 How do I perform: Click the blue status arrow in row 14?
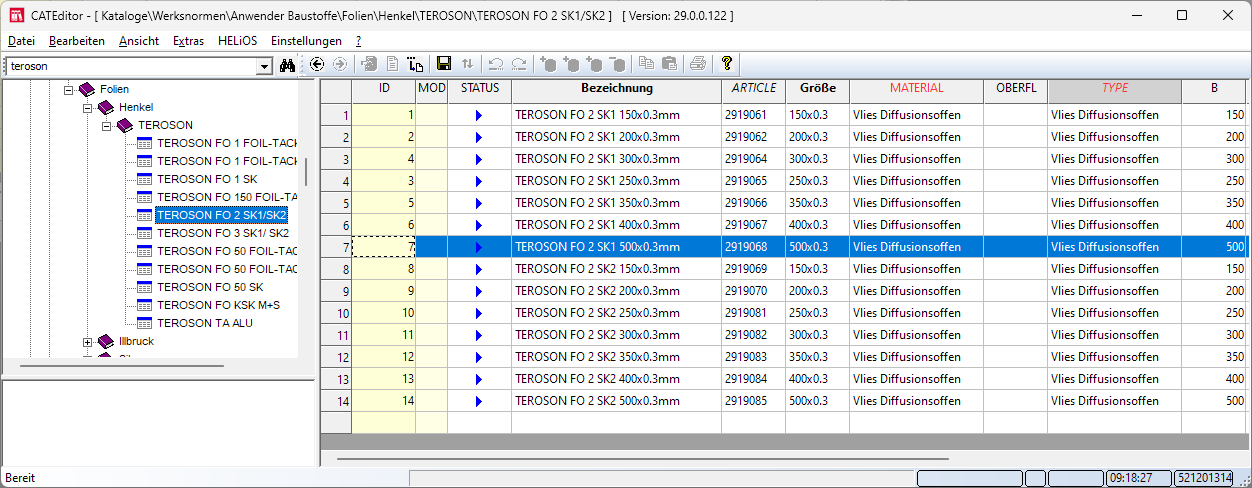pyautogui.click(x=479, y=401)
